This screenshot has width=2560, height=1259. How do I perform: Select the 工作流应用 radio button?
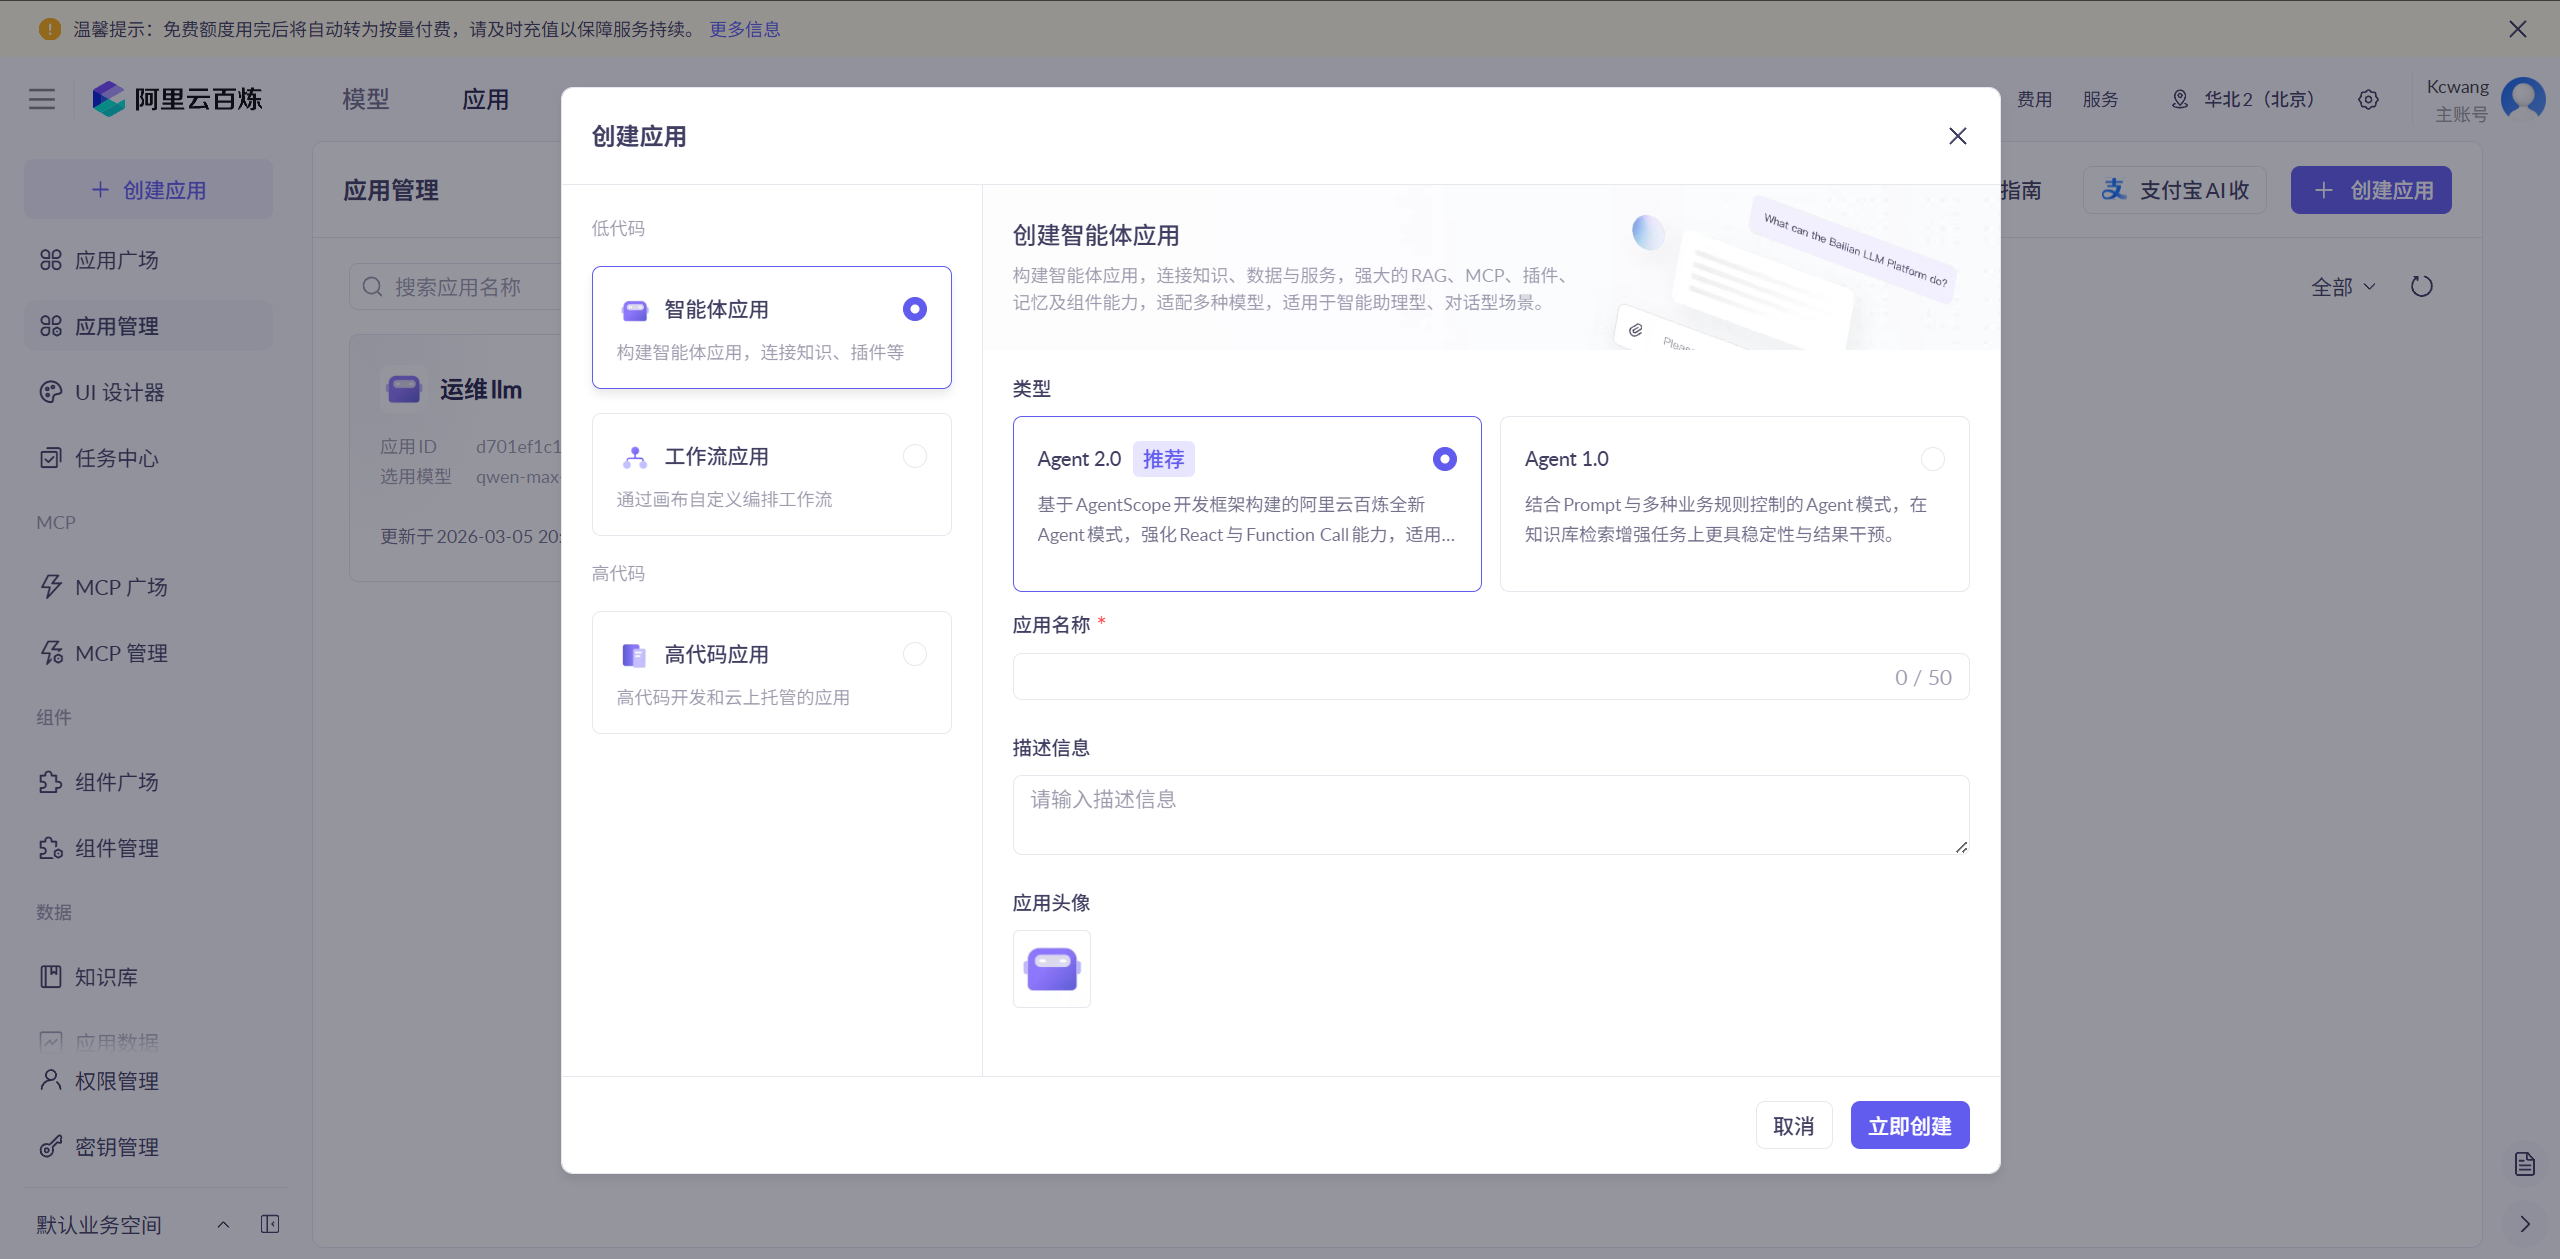point(914,456)
